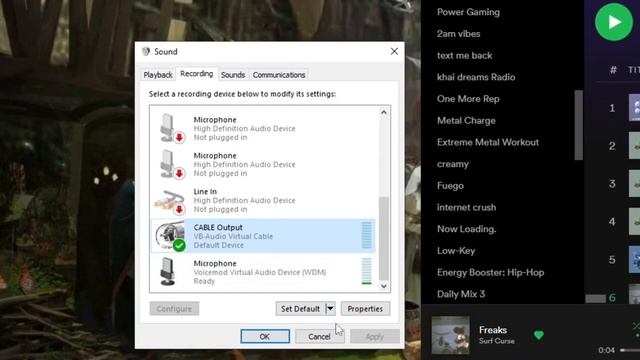
Task: Select playing track number 6 in Spotify
Action: tap(612, 298)
